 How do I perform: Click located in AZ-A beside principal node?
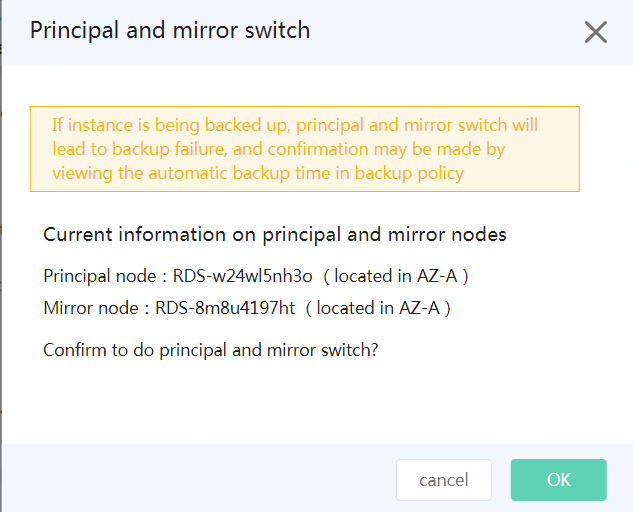[x=396, y=276]
